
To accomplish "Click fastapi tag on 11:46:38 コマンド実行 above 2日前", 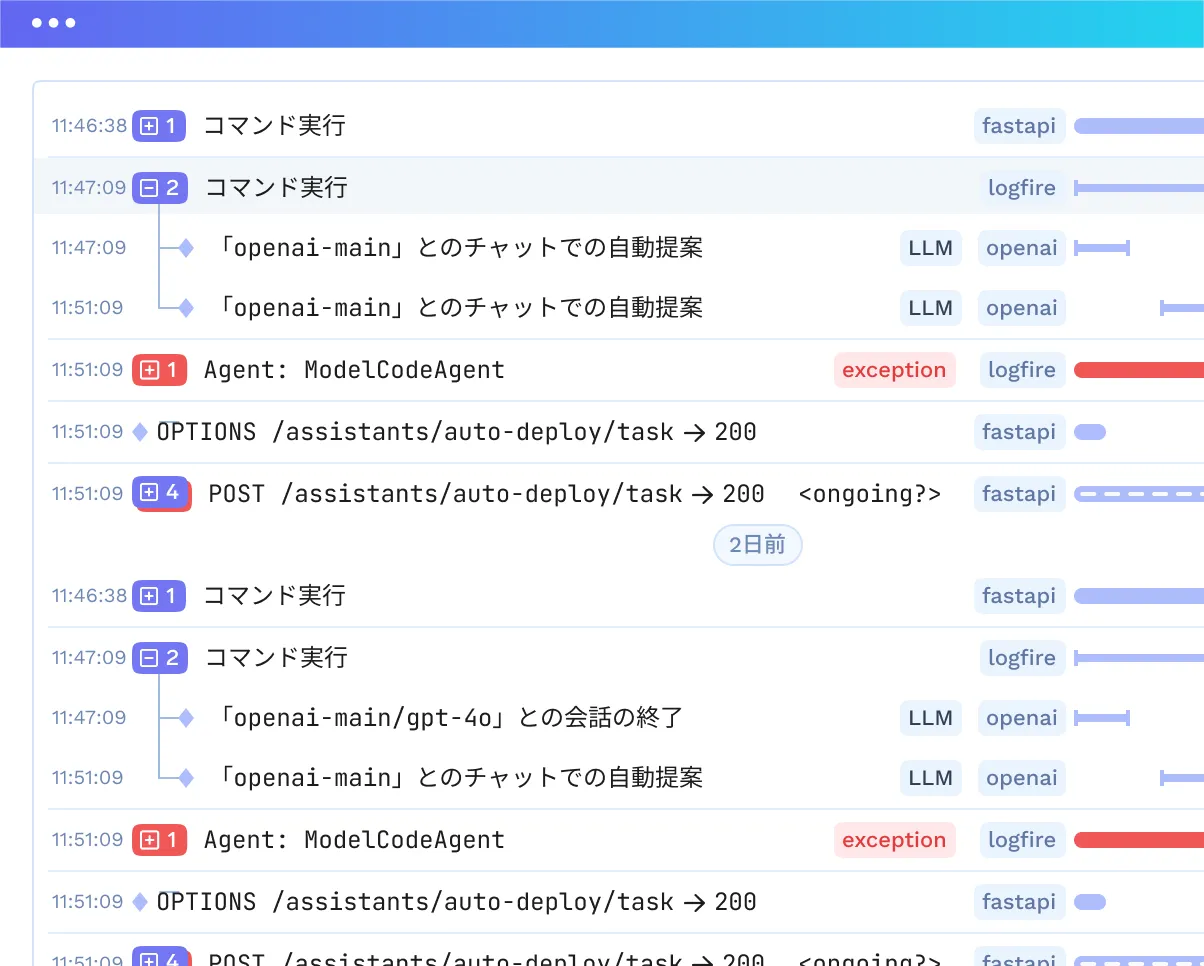I will pyautogui.click(x=1019, y=126).
